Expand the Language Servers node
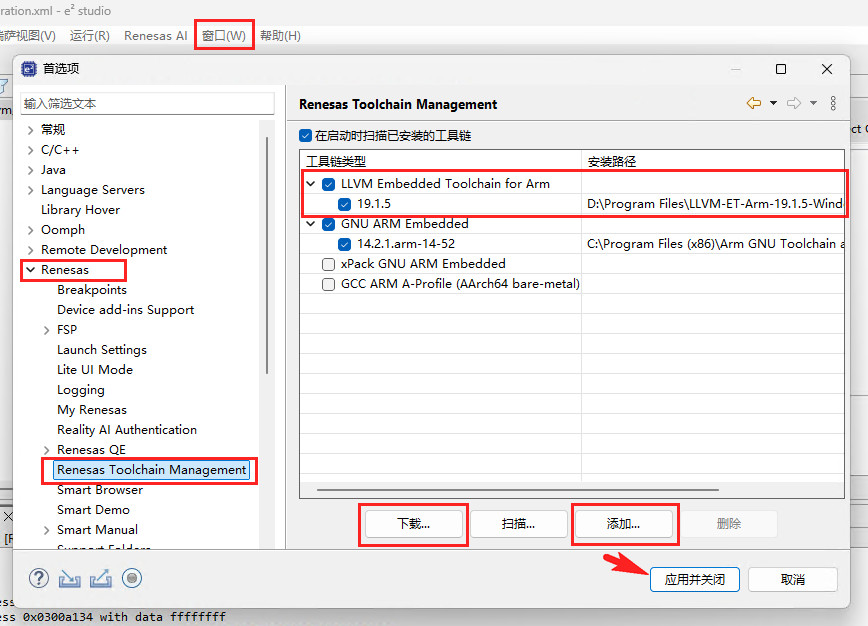The width and height of the screenshot is (868, 626). (30, 190)
